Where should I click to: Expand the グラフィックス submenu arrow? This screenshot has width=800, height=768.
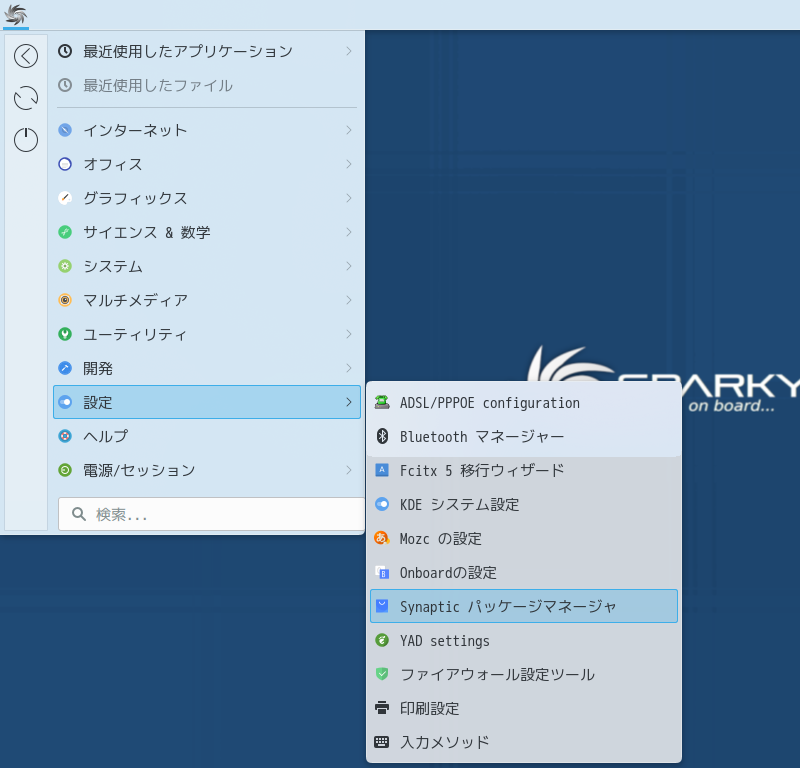pyautogui.click(x=349, y=198)
